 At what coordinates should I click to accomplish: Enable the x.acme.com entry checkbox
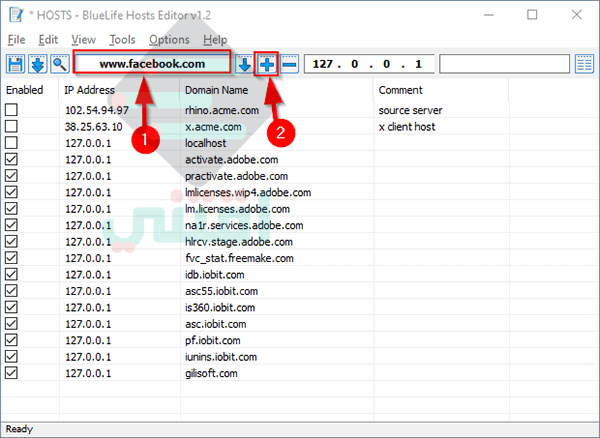point(11,126)
